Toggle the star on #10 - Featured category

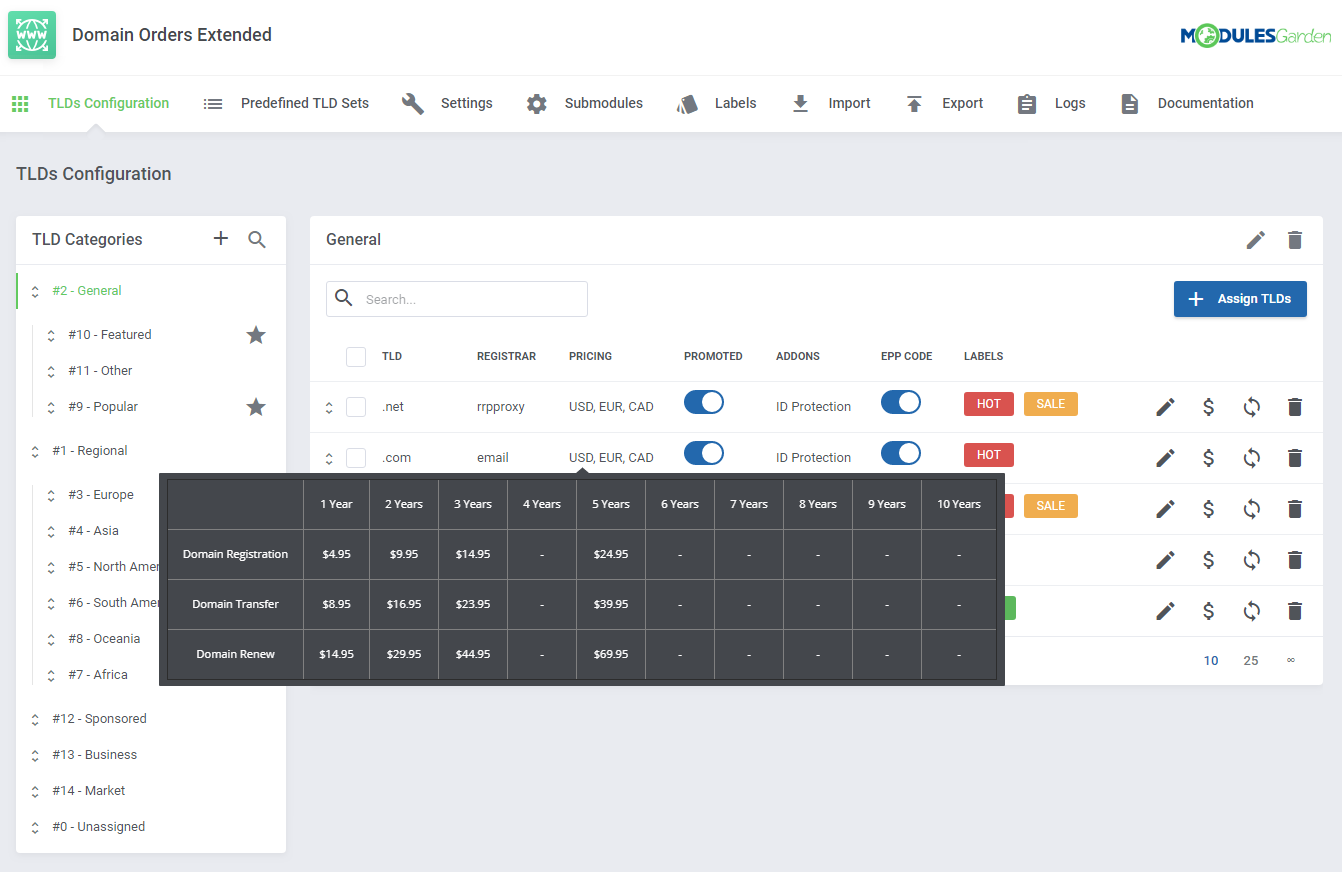tap(256, 335)
